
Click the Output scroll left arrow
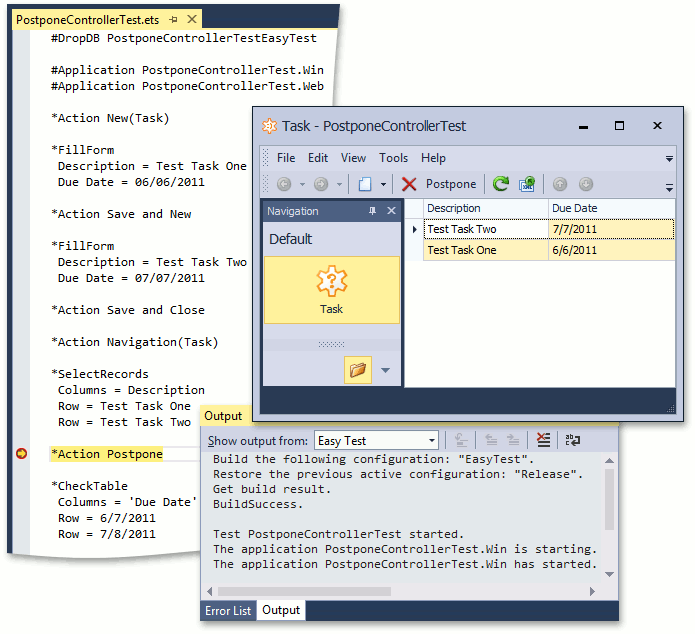coord(210,591)
